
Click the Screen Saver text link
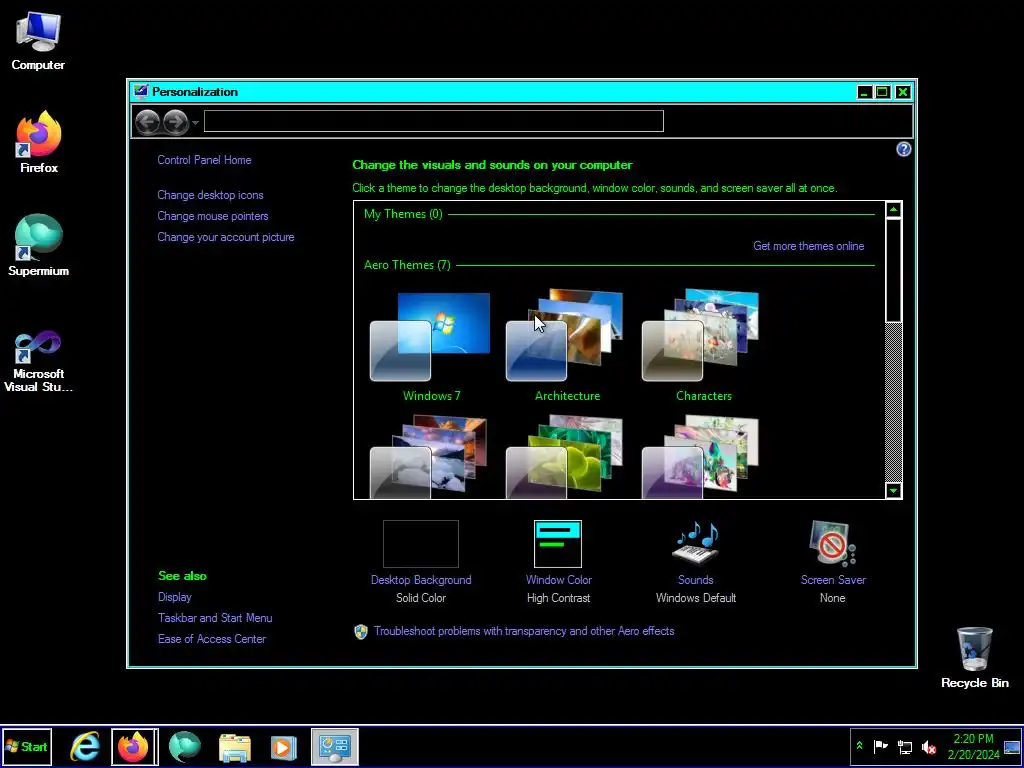click(833, 580)
